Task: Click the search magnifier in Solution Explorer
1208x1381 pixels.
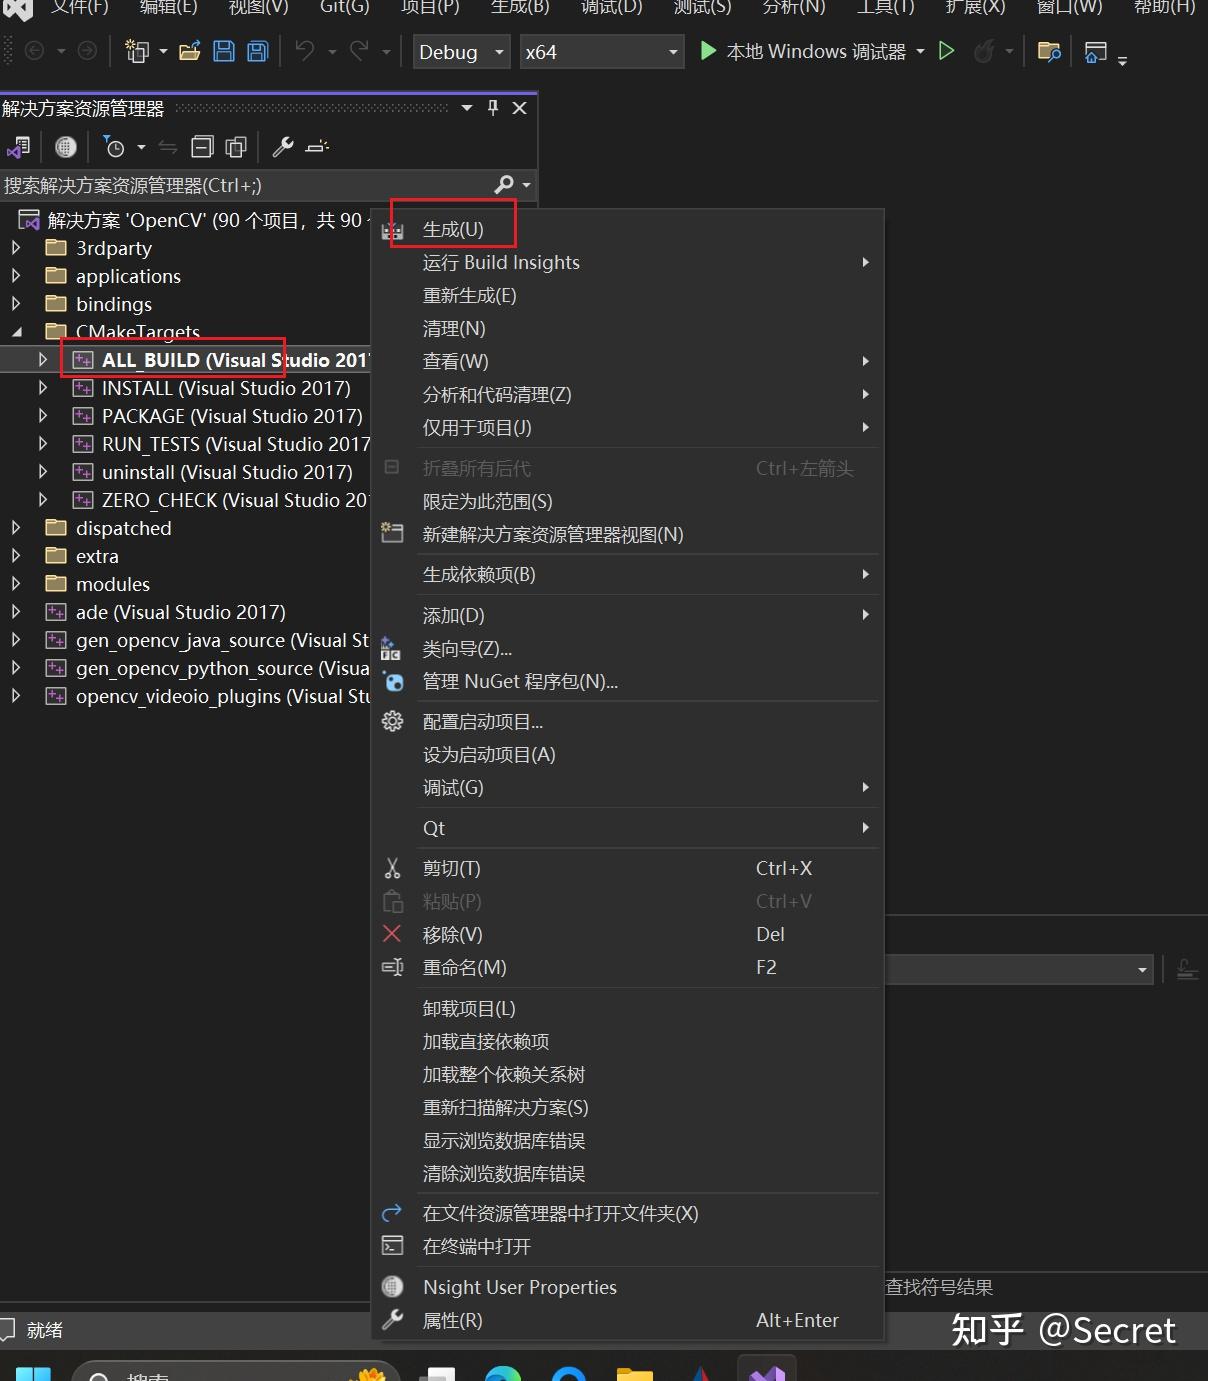Action: coord(504,184)
